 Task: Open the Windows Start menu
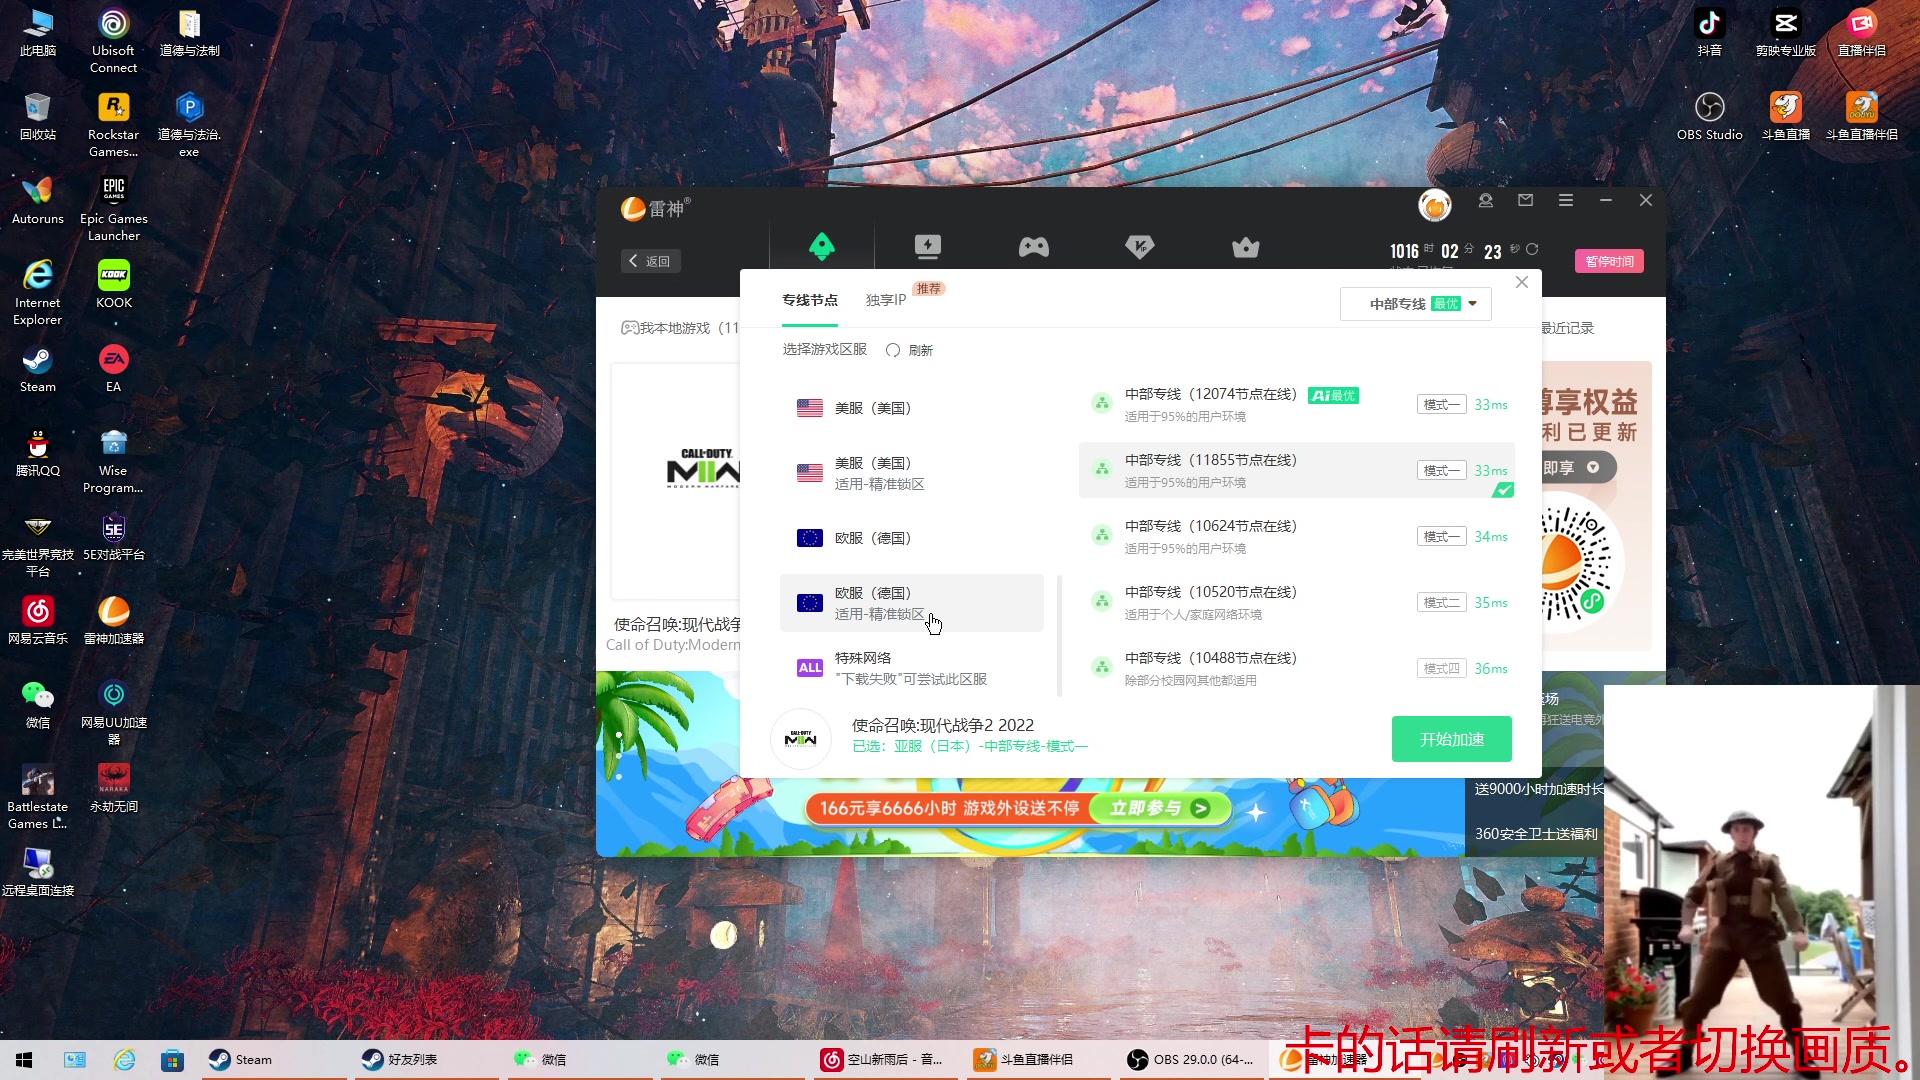(24, 1060)
